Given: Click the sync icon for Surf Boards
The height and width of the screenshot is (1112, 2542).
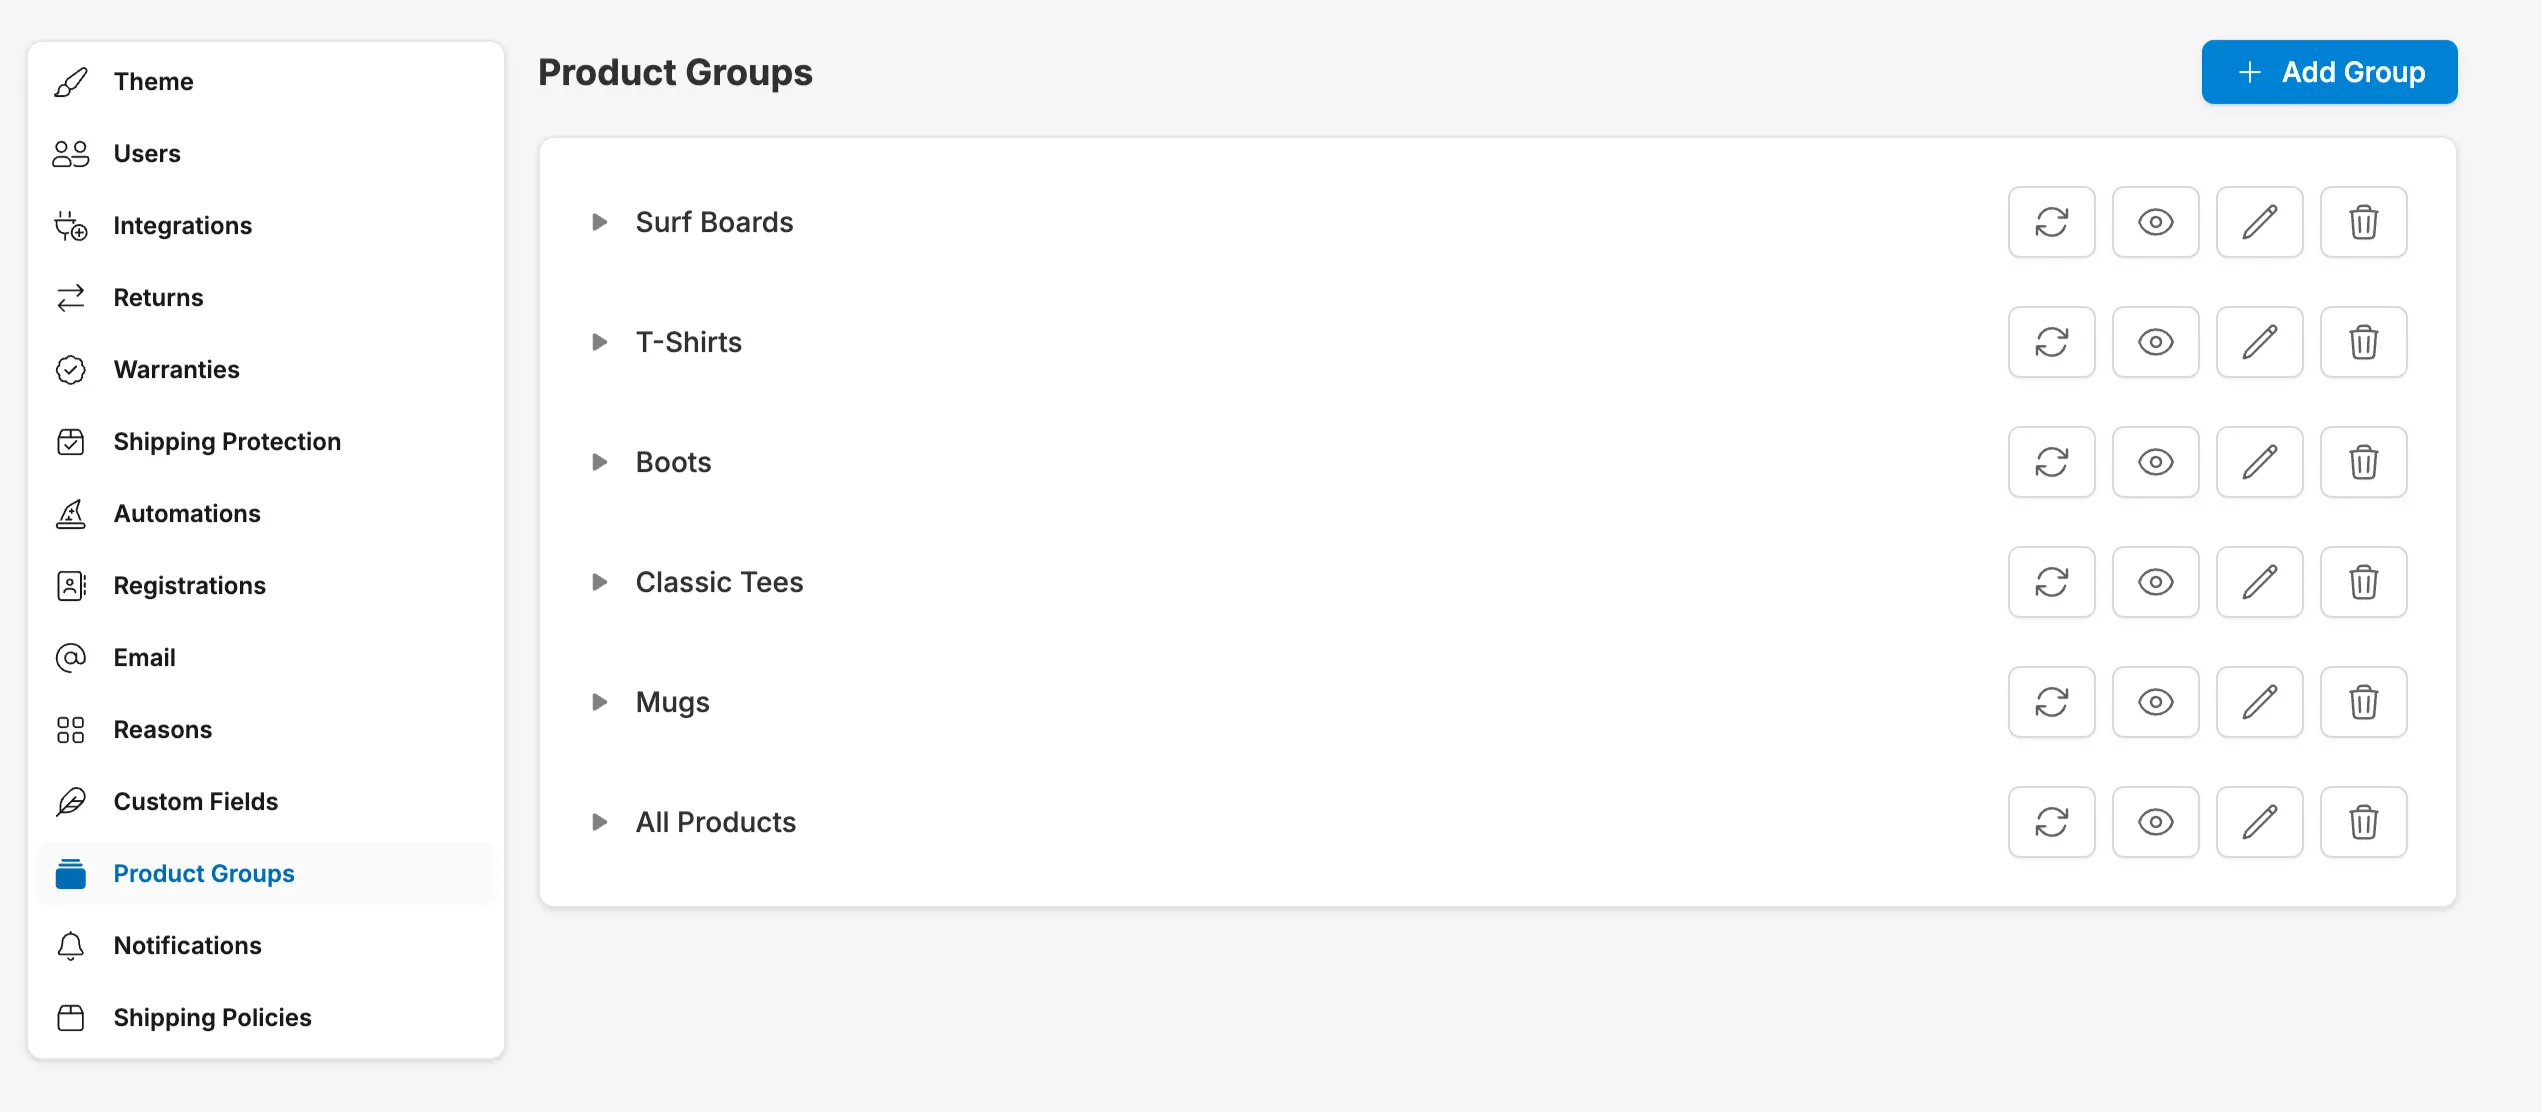Looking at the screenshot, I should [2051, 220].
